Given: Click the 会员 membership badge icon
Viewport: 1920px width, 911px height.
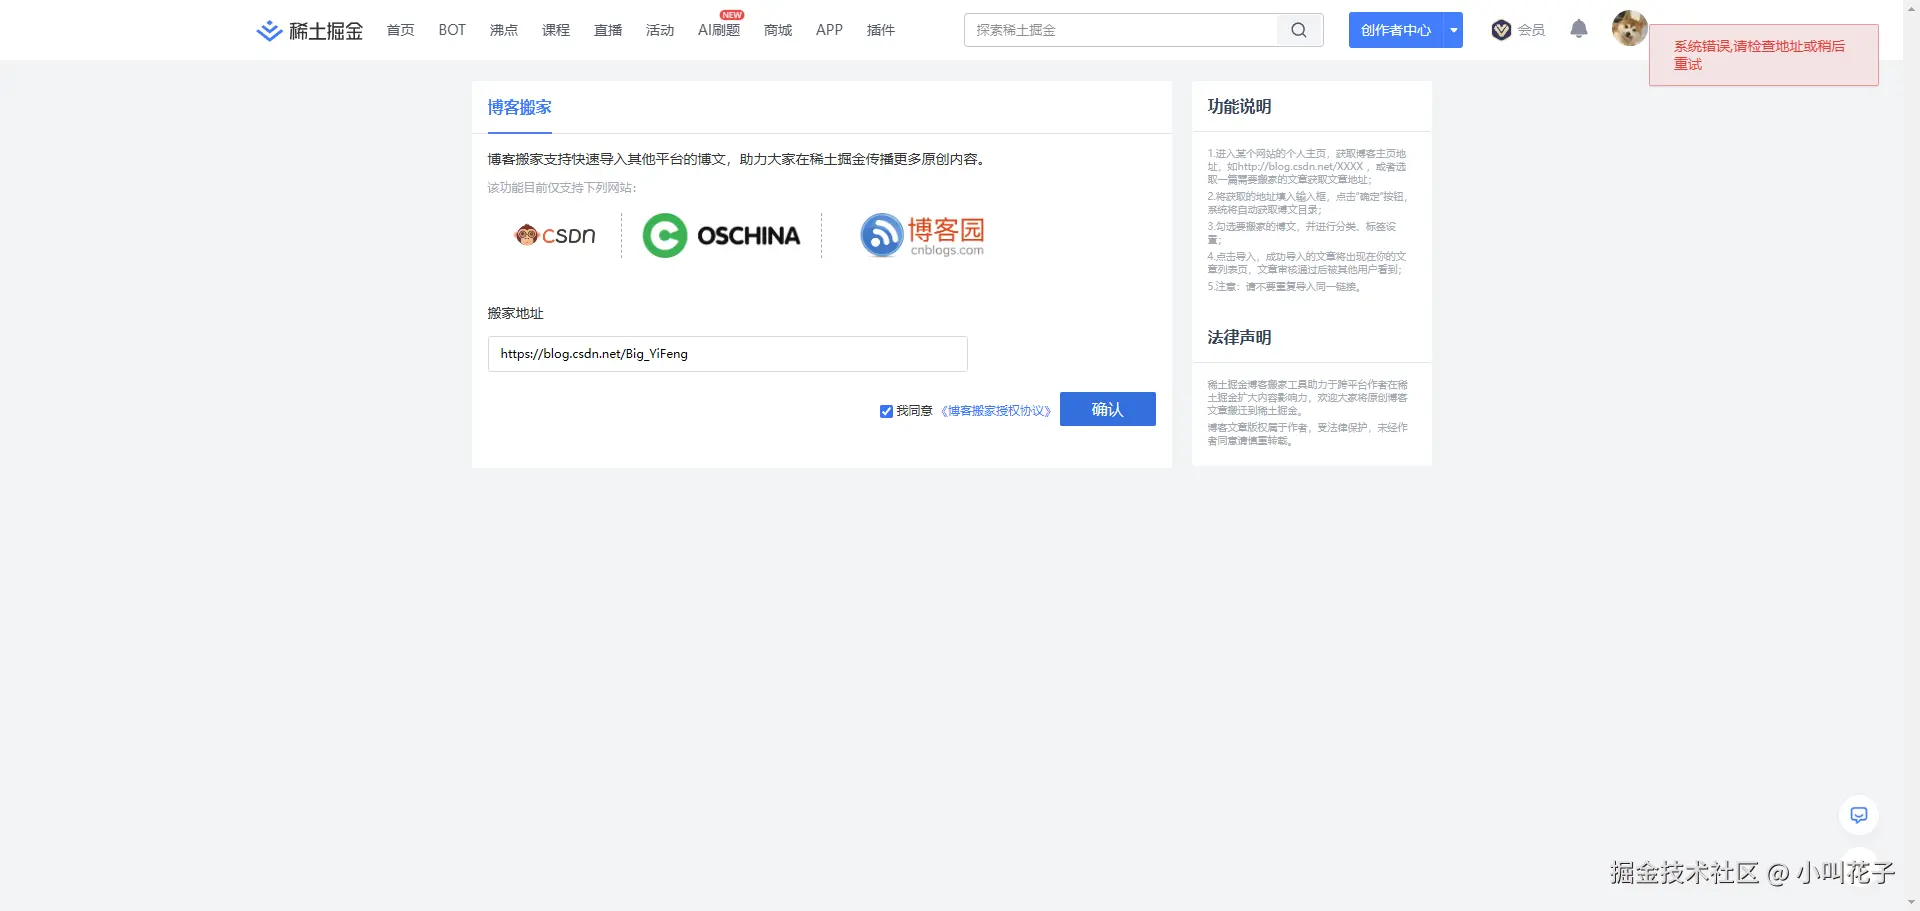Looking at the screenshot, I should pyautogui.click(x=1500, y=30).
